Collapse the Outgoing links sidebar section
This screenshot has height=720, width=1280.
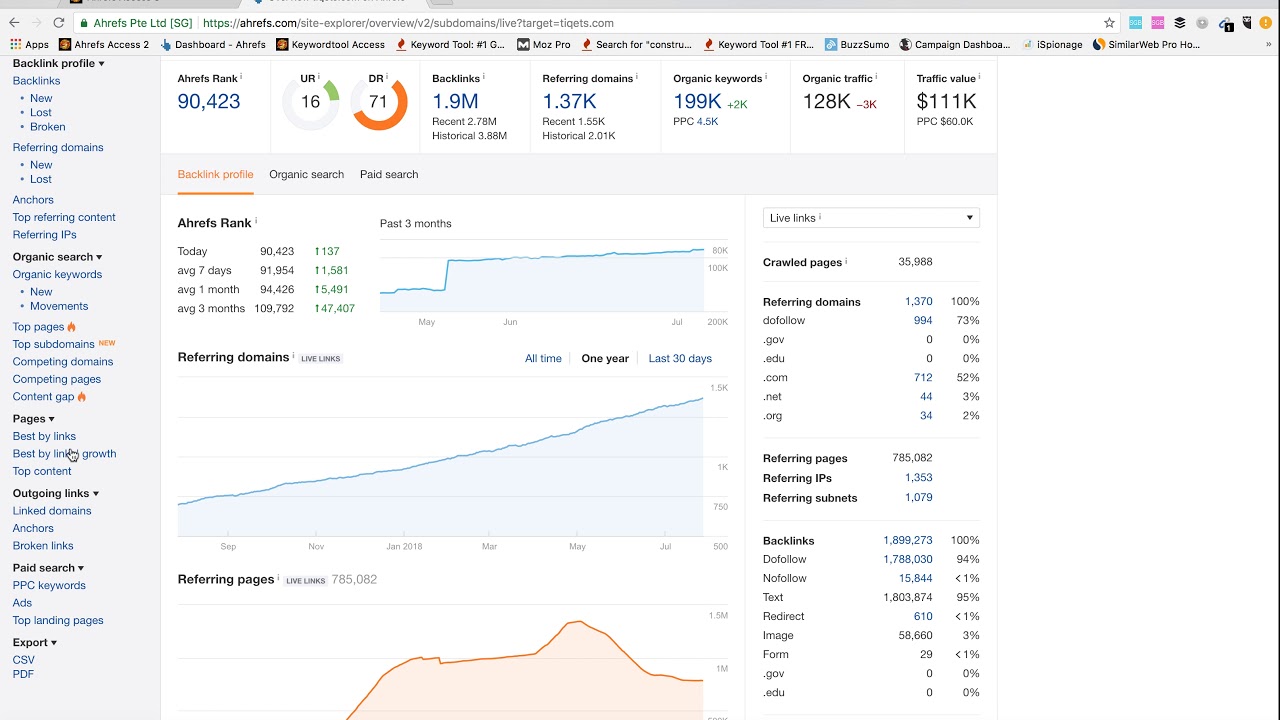pos(55,493)
